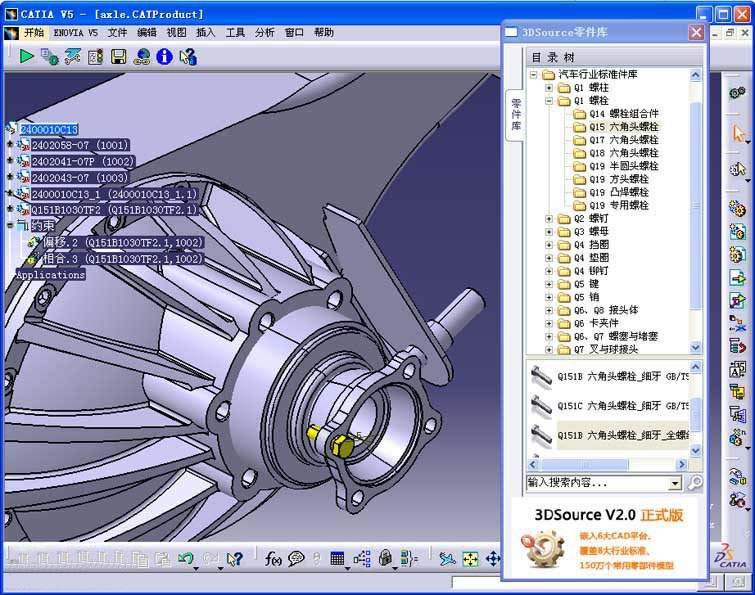Activate the Pan four-arrow icon
The image size is (755, 595).
pyautogui.click(x=493, y=559)
